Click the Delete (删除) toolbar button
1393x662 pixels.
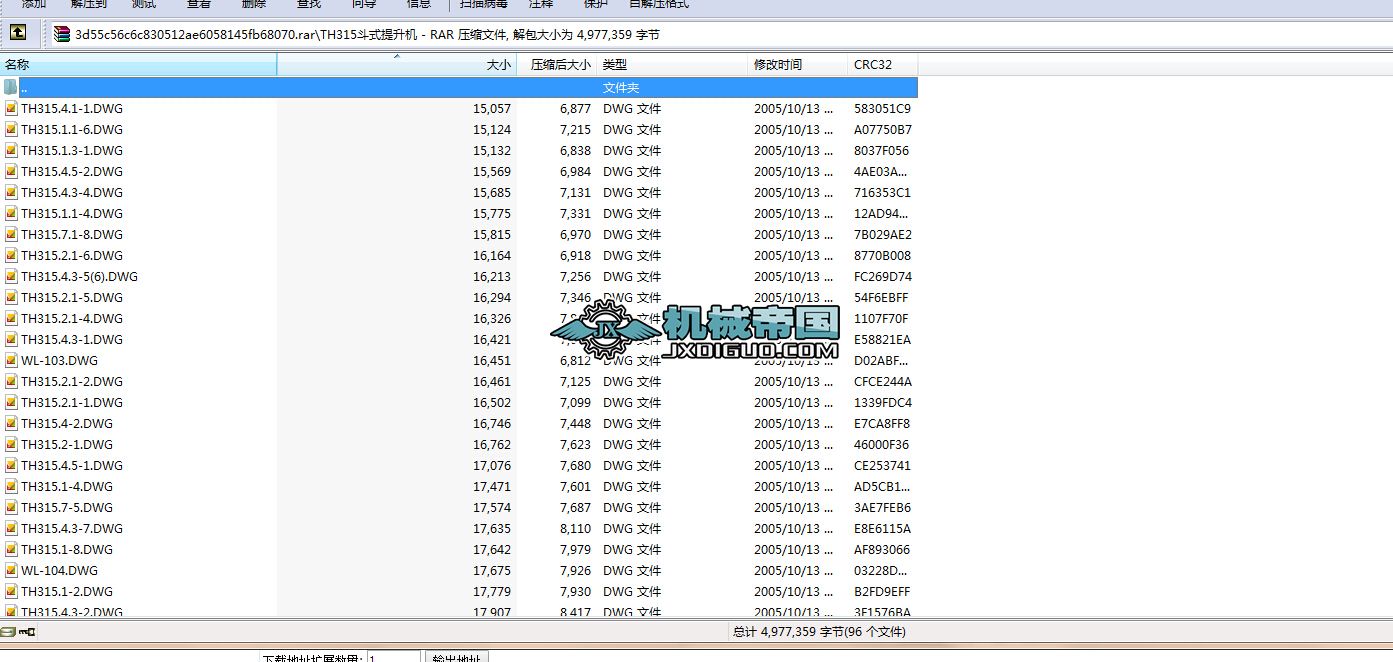pyautogui.click(x=253, y=4)
